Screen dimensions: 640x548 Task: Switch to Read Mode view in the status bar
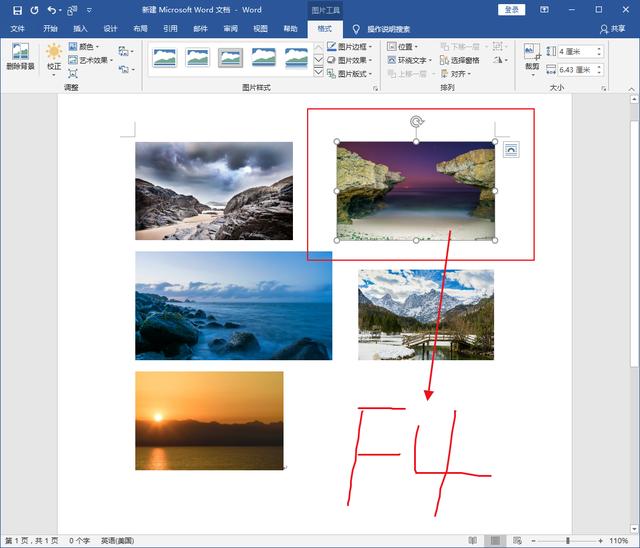click(x=473, y=541)
